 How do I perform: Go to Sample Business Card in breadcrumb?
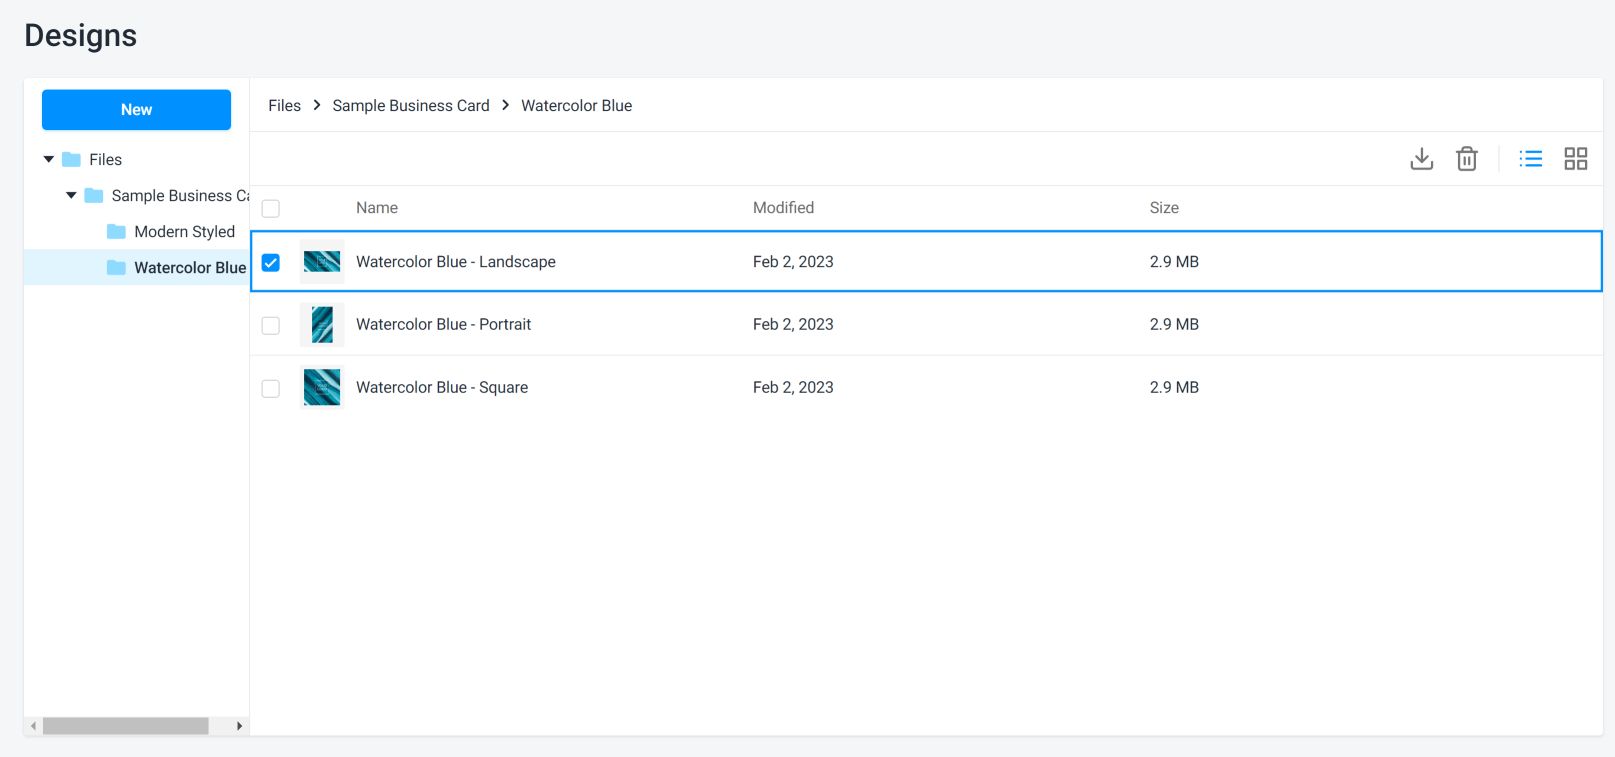click(411, 106)
